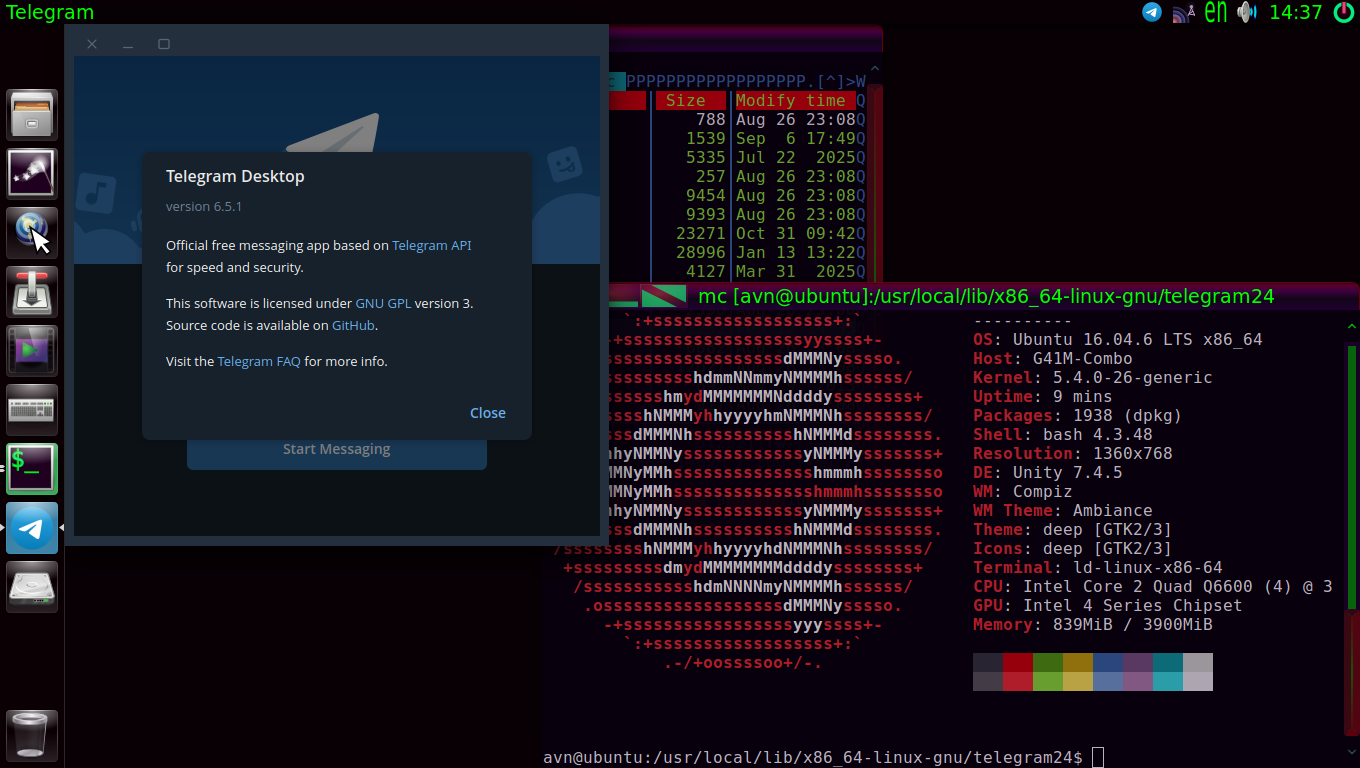Click the dimmed Start Messaging button
Screen dimensions: 1360x768
[x=337, y=449]
